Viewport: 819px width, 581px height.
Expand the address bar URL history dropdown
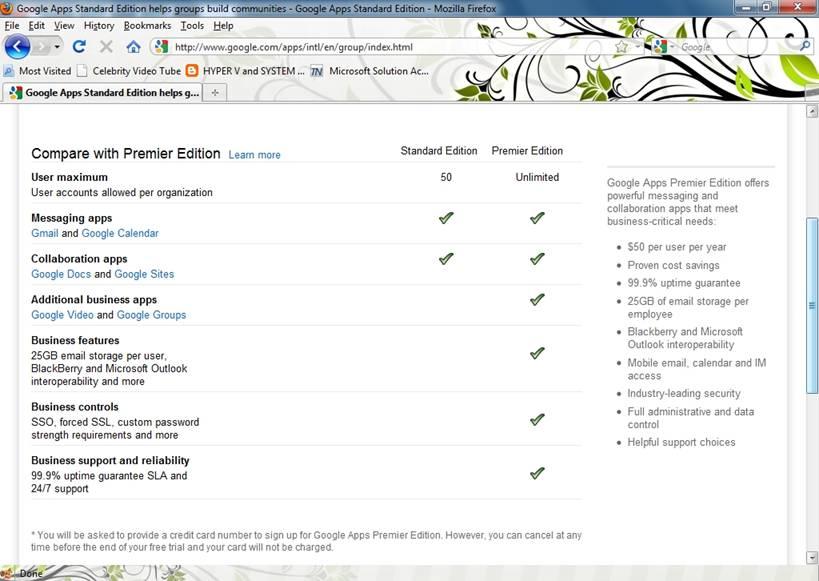pyautogui.click(x=638, y=47)
